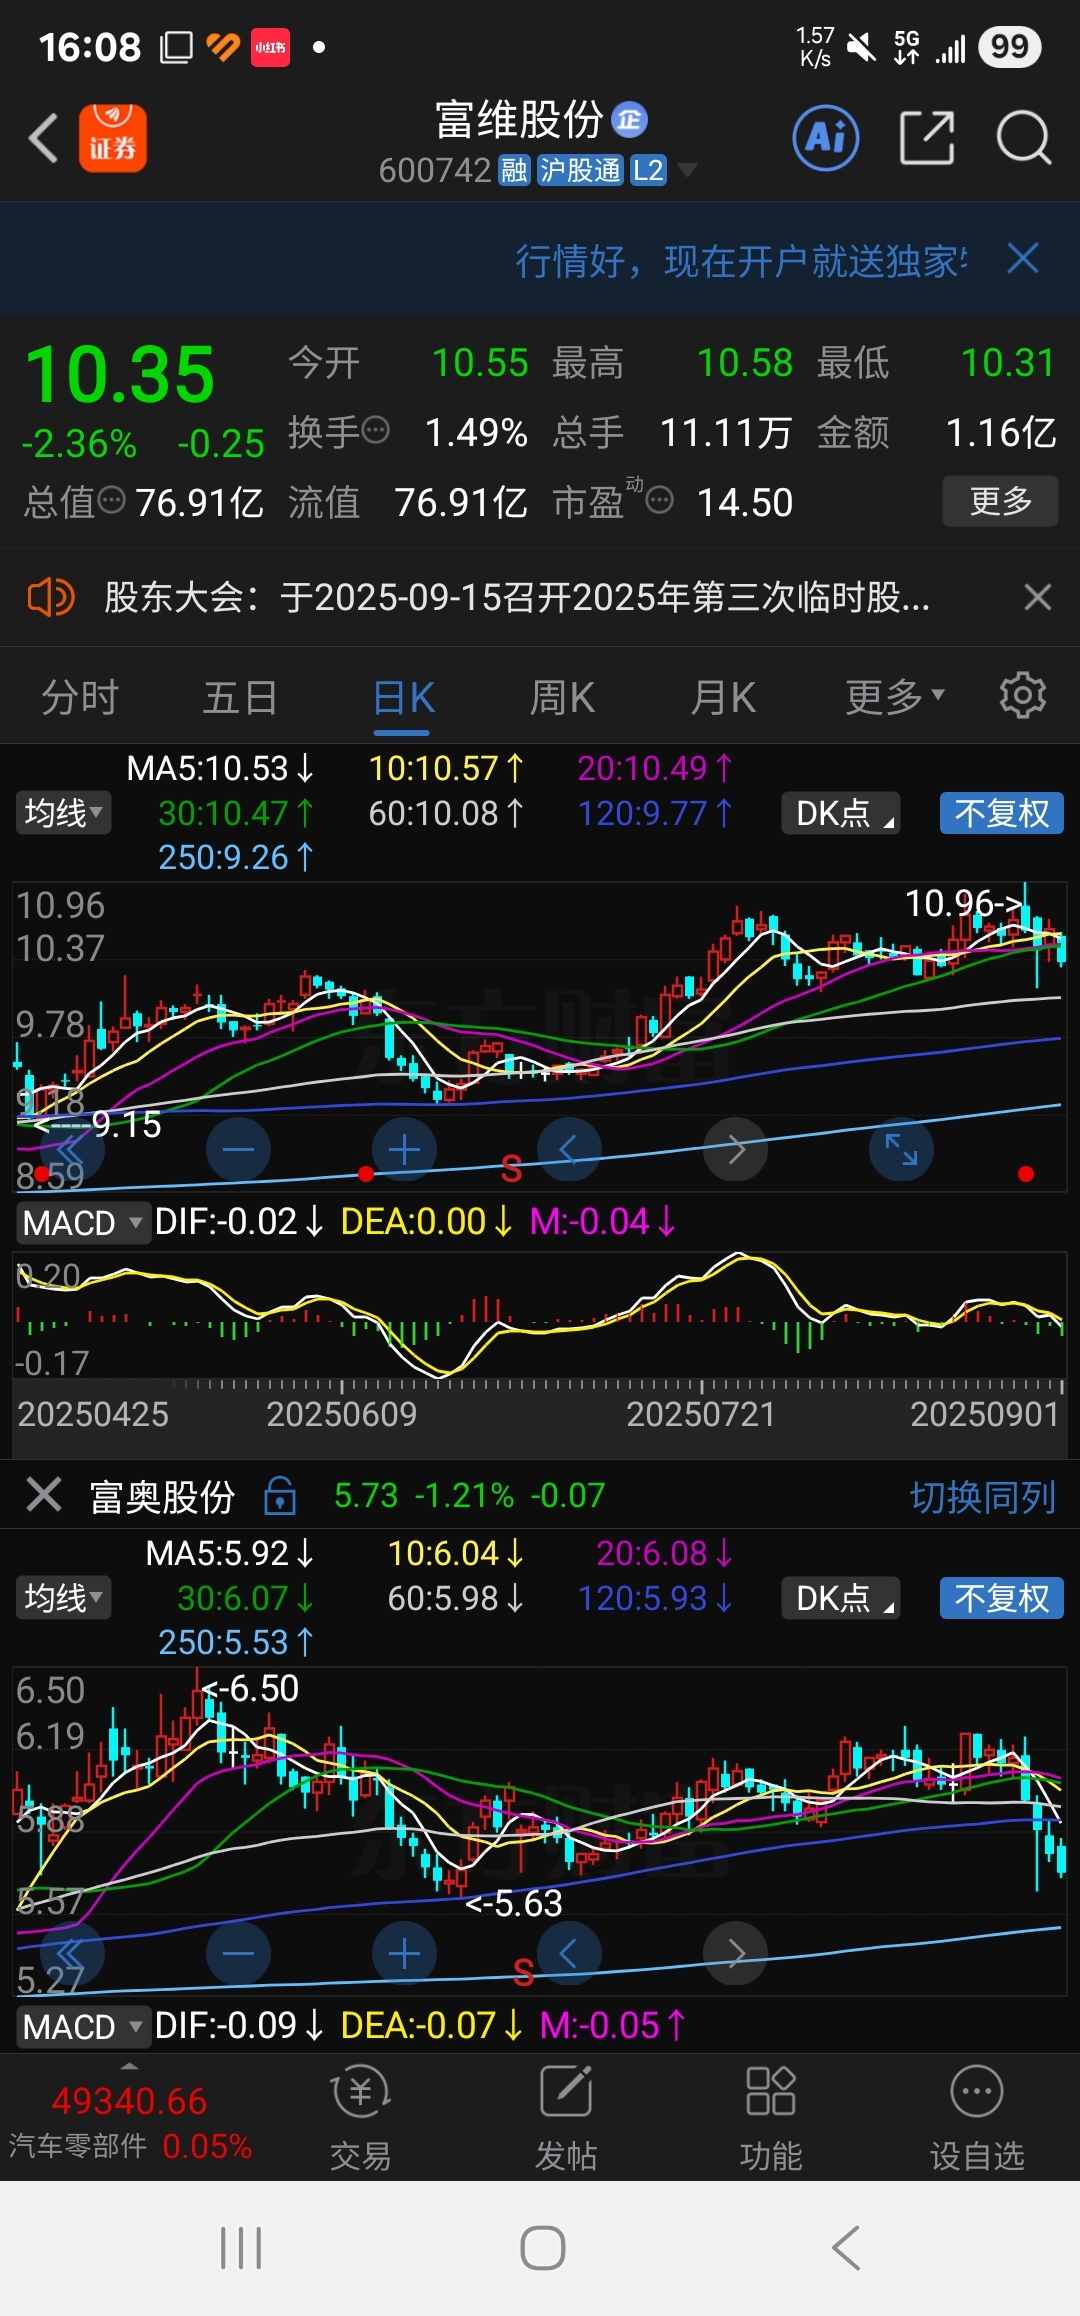
Task: Open the orange 证券 brokerage icon
Action: pyautogui.click(x=112, y=138)
